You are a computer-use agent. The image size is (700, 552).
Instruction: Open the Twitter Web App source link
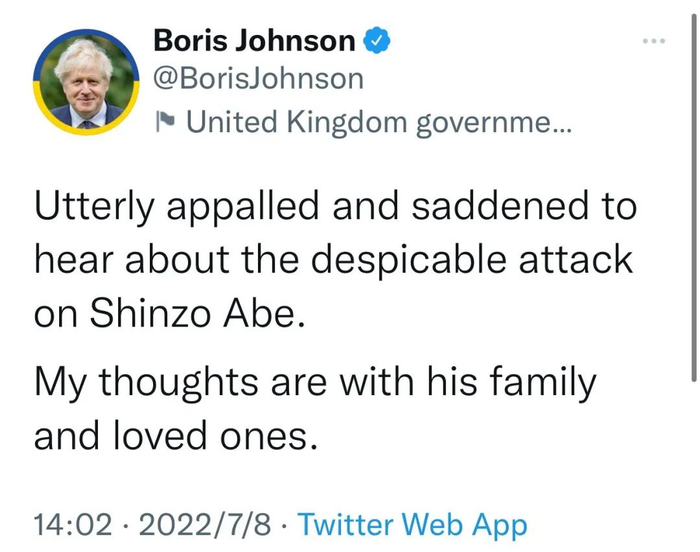click(x=413, y=523)
